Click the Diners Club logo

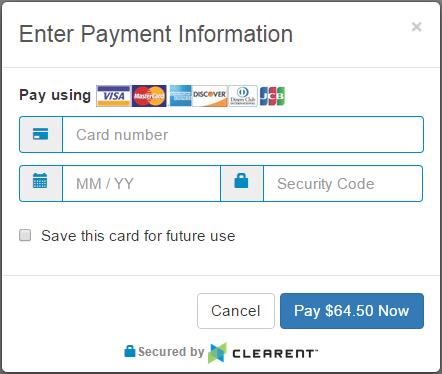pyautogui.click(x=243, y=96)
